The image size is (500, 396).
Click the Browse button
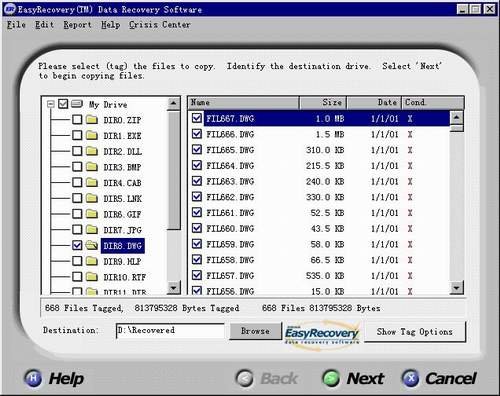[255, 331]
